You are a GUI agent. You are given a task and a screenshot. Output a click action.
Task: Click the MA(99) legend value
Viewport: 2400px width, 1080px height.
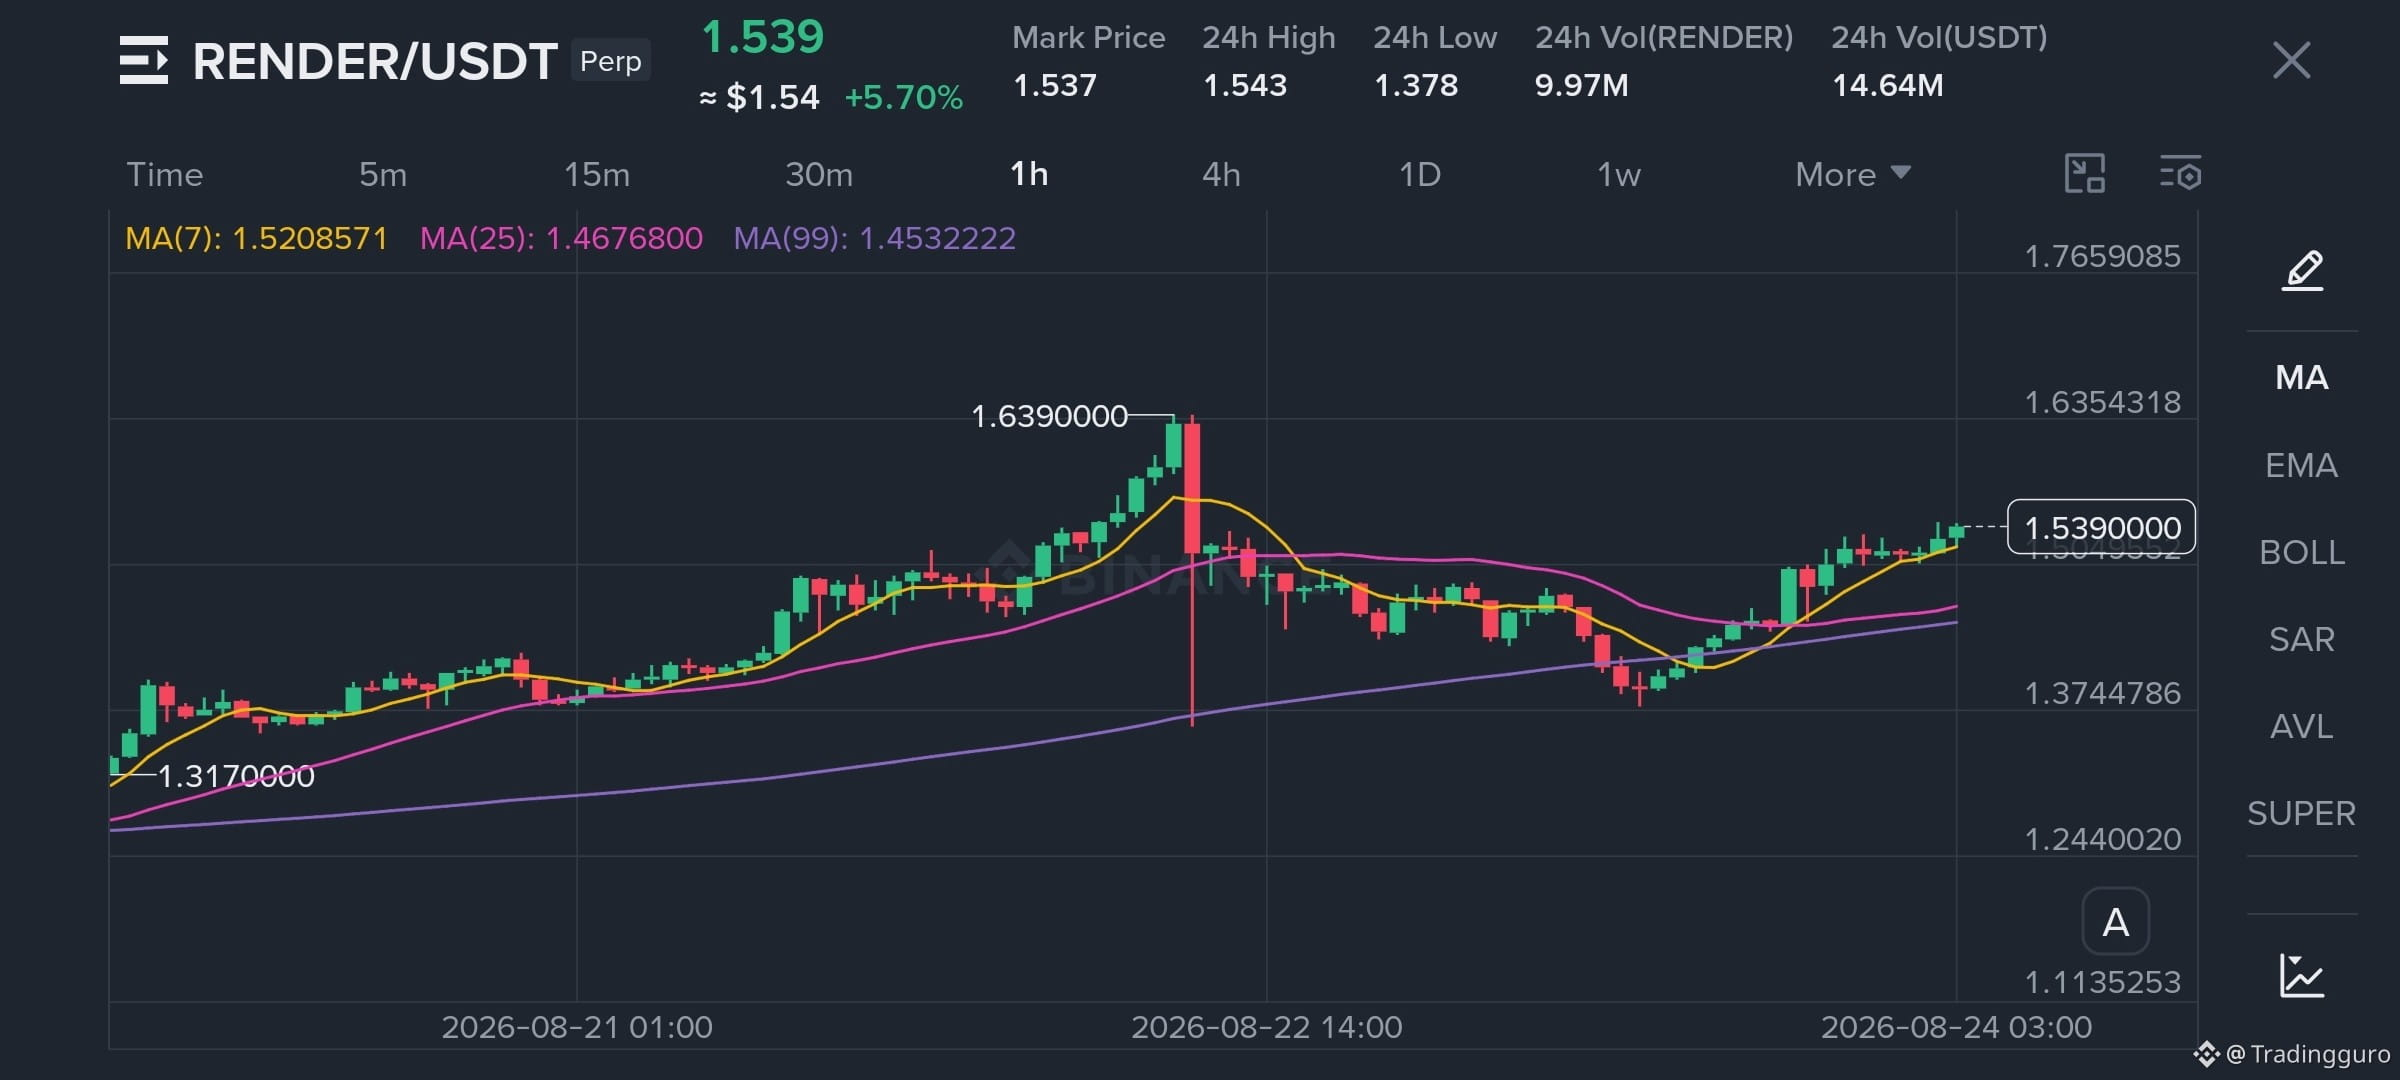[875, 238]
